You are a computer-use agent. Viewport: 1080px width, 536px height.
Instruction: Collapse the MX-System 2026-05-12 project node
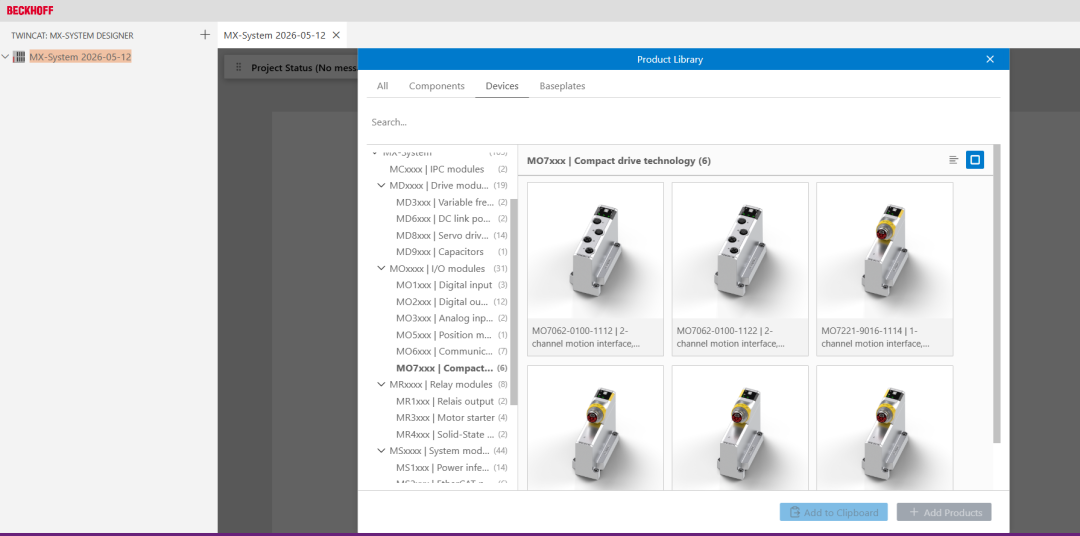click(x=6, y=56)
